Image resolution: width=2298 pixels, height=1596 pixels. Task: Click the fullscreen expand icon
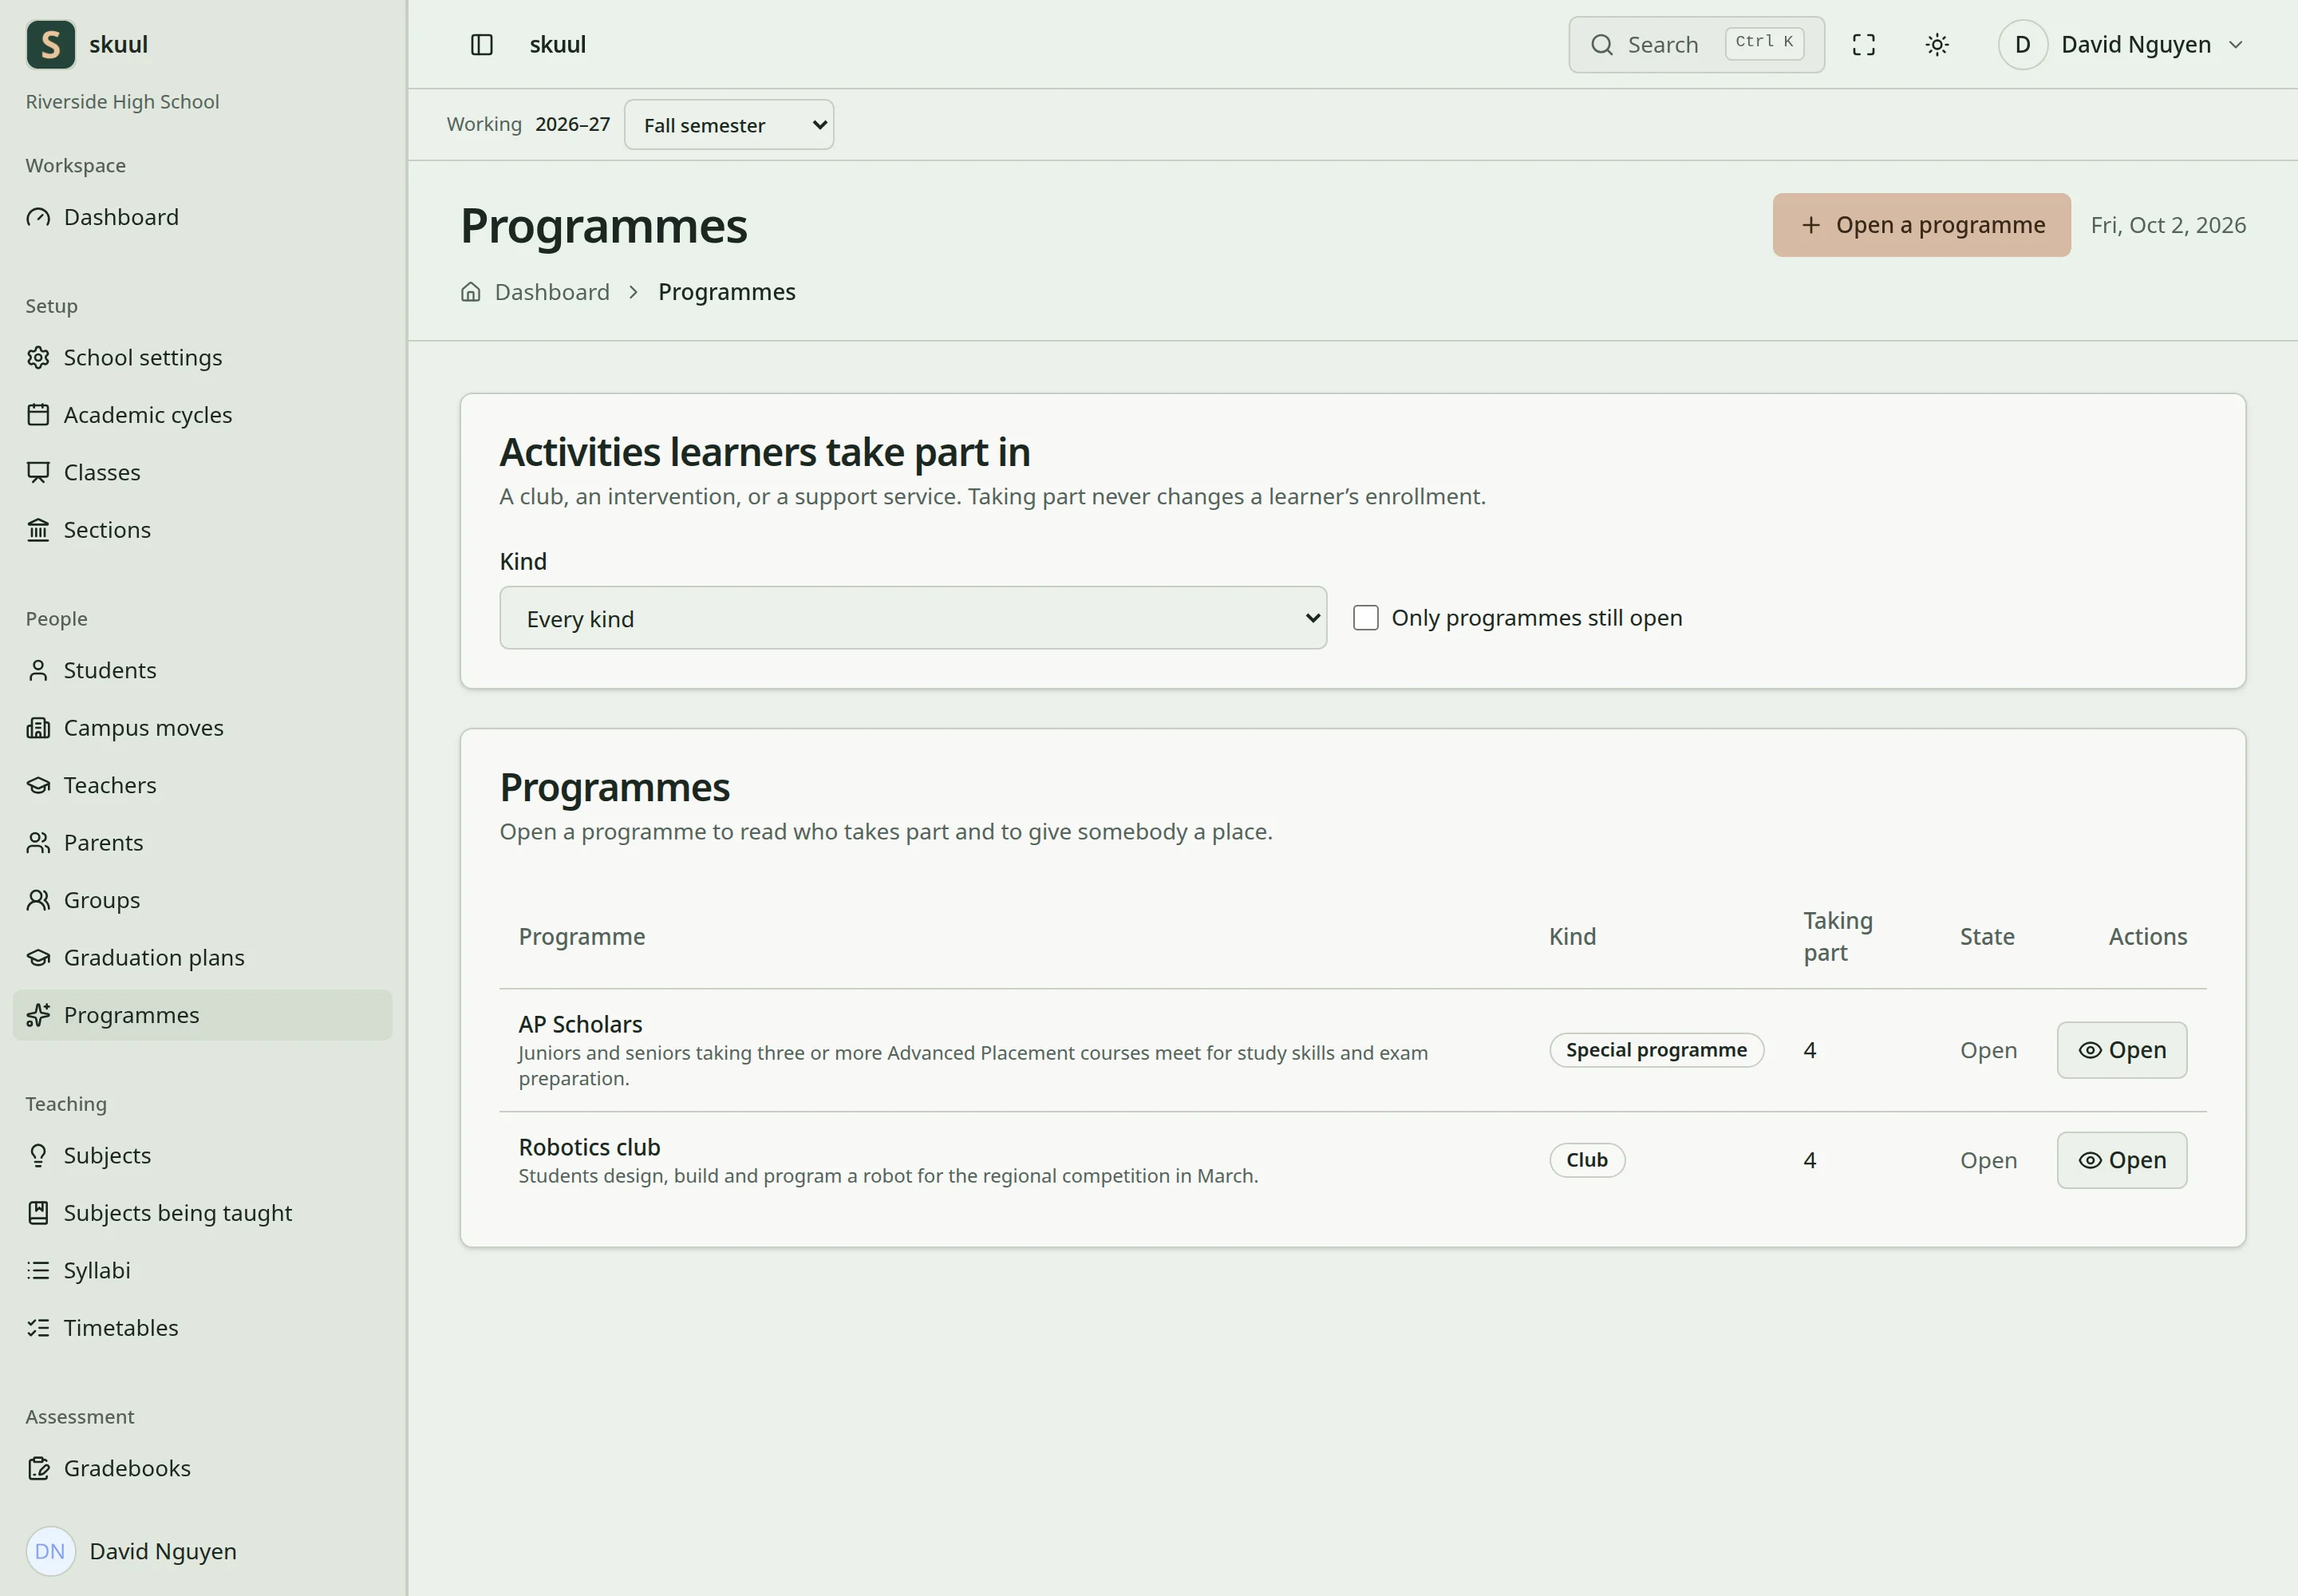1863,45
